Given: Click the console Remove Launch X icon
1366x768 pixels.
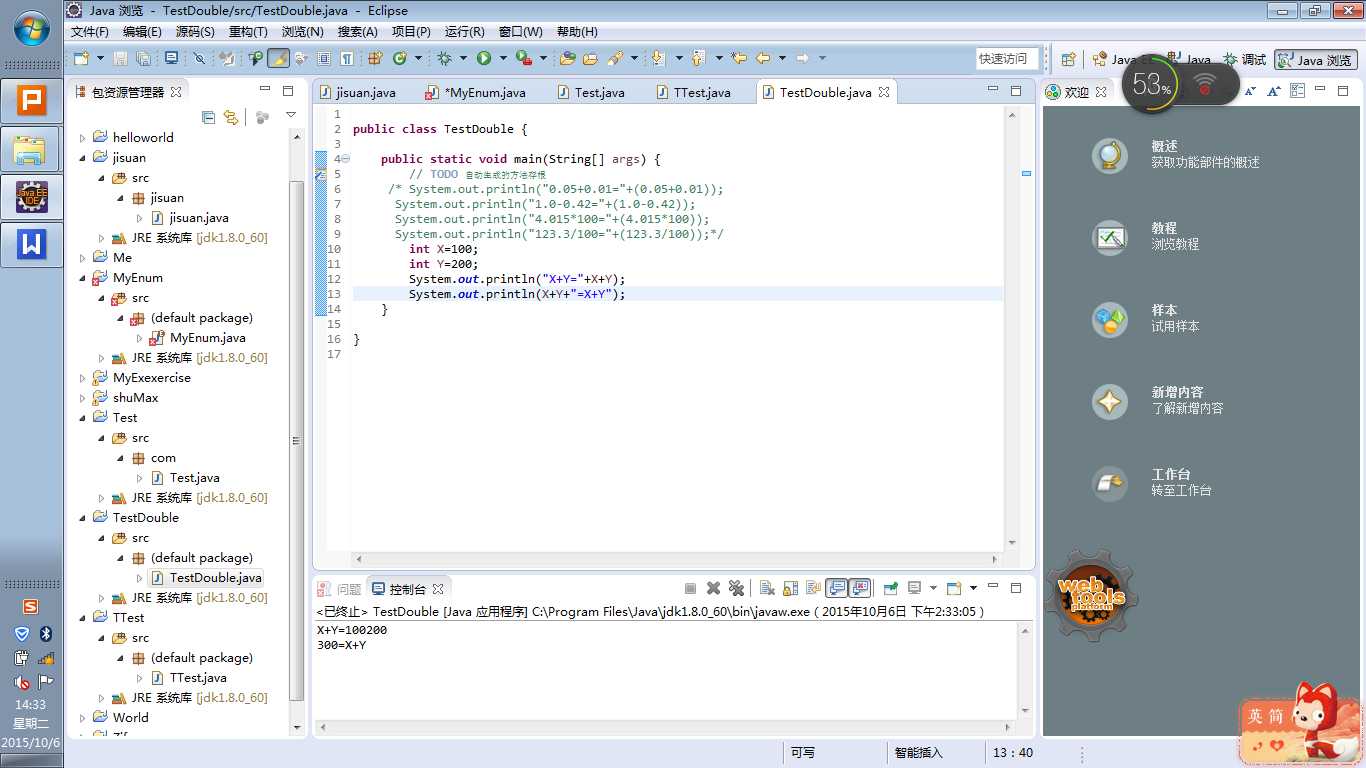Looking at the screenshot, I should point(713,588).
